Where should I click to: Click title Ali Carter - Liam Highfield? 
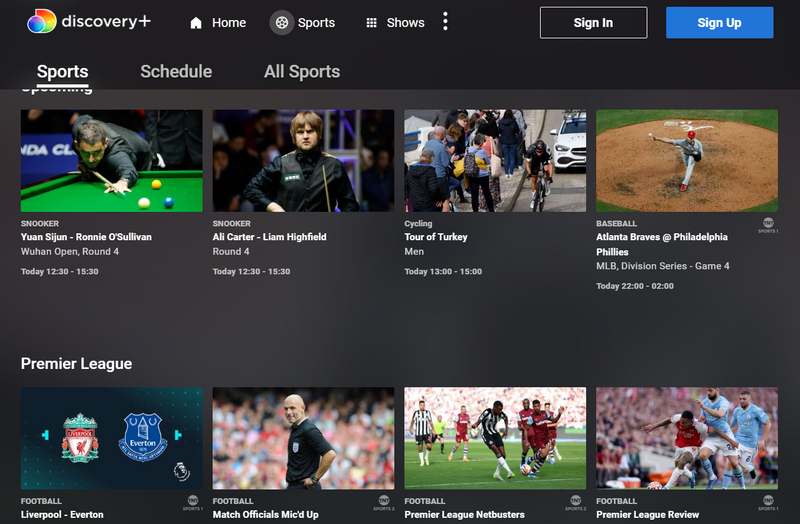point(269,237)
